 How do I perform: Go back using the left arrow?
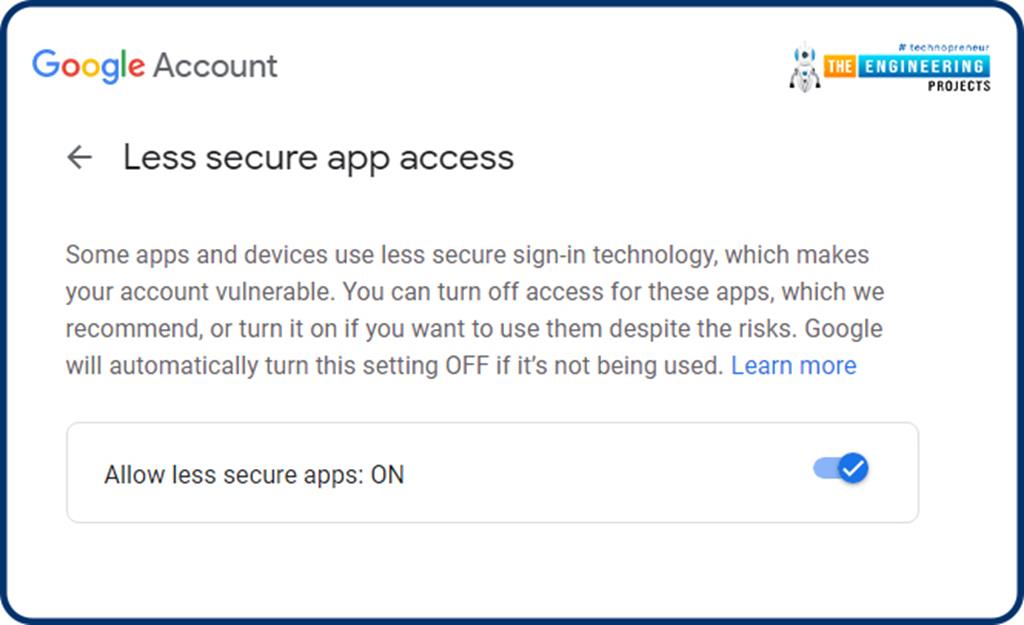point(79,157)
